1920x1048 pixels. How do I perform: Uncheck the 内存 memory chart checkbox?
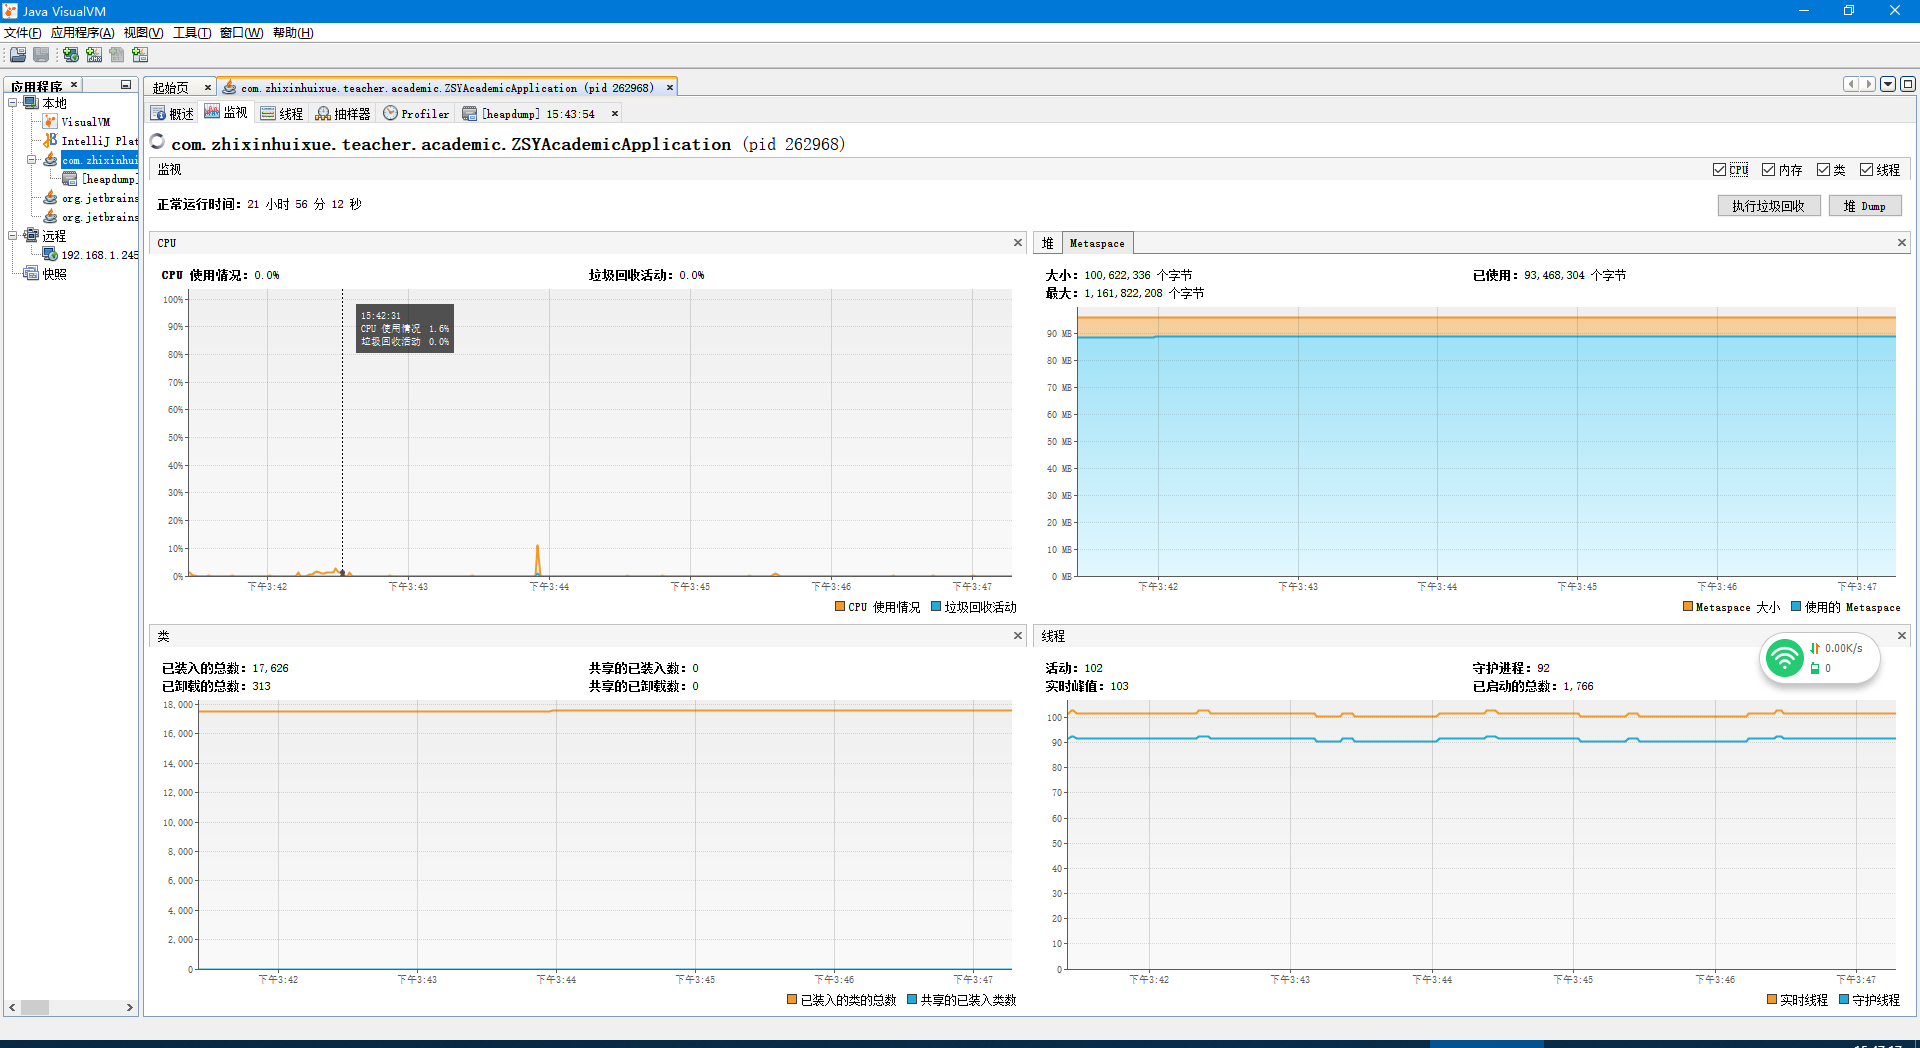pos(1769,170)
